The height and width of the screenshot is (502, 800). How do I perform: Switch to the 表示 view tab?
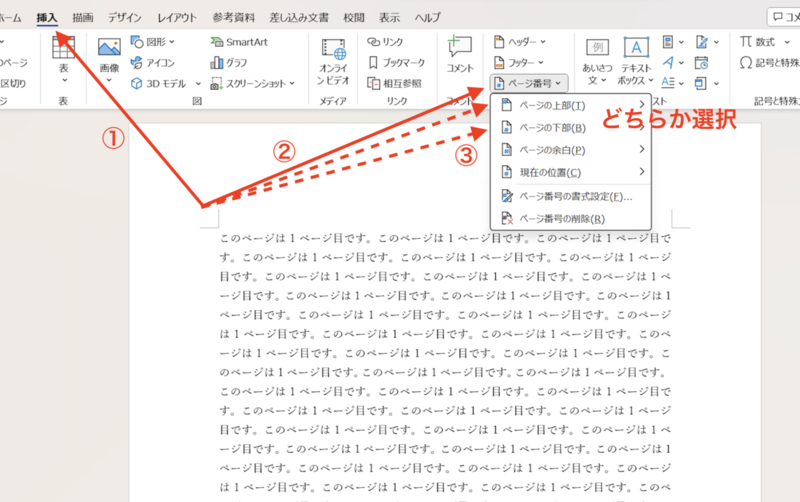[389, 17]
